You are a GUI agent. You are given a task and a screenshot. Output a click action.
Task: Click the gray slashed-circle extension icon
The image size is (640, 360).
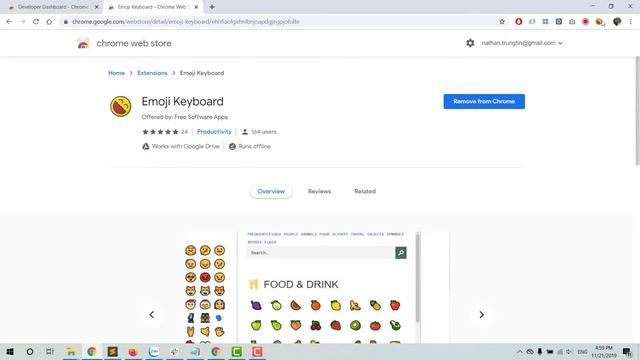click(532, 22)
